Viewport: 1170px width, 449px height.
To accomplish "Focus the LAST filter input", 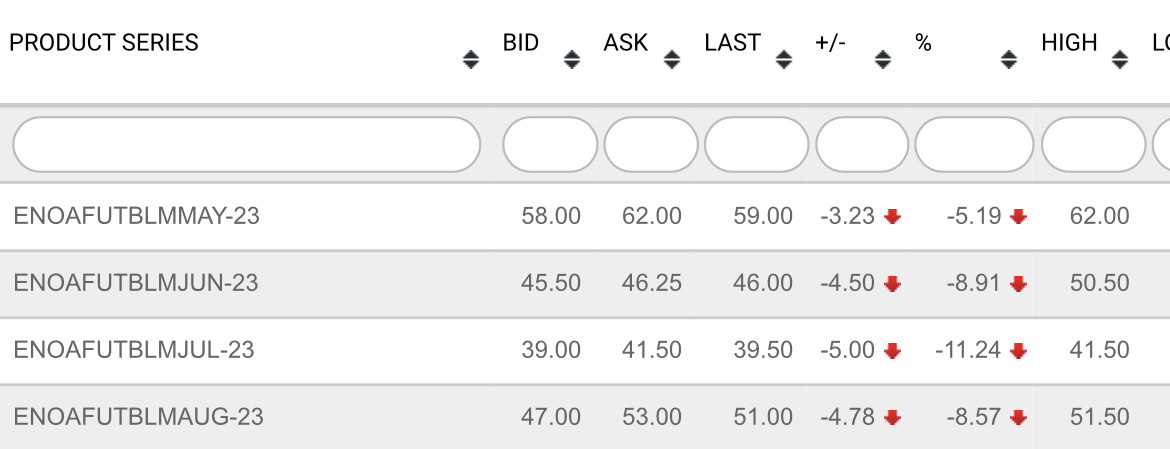I will tap(756, 145).
